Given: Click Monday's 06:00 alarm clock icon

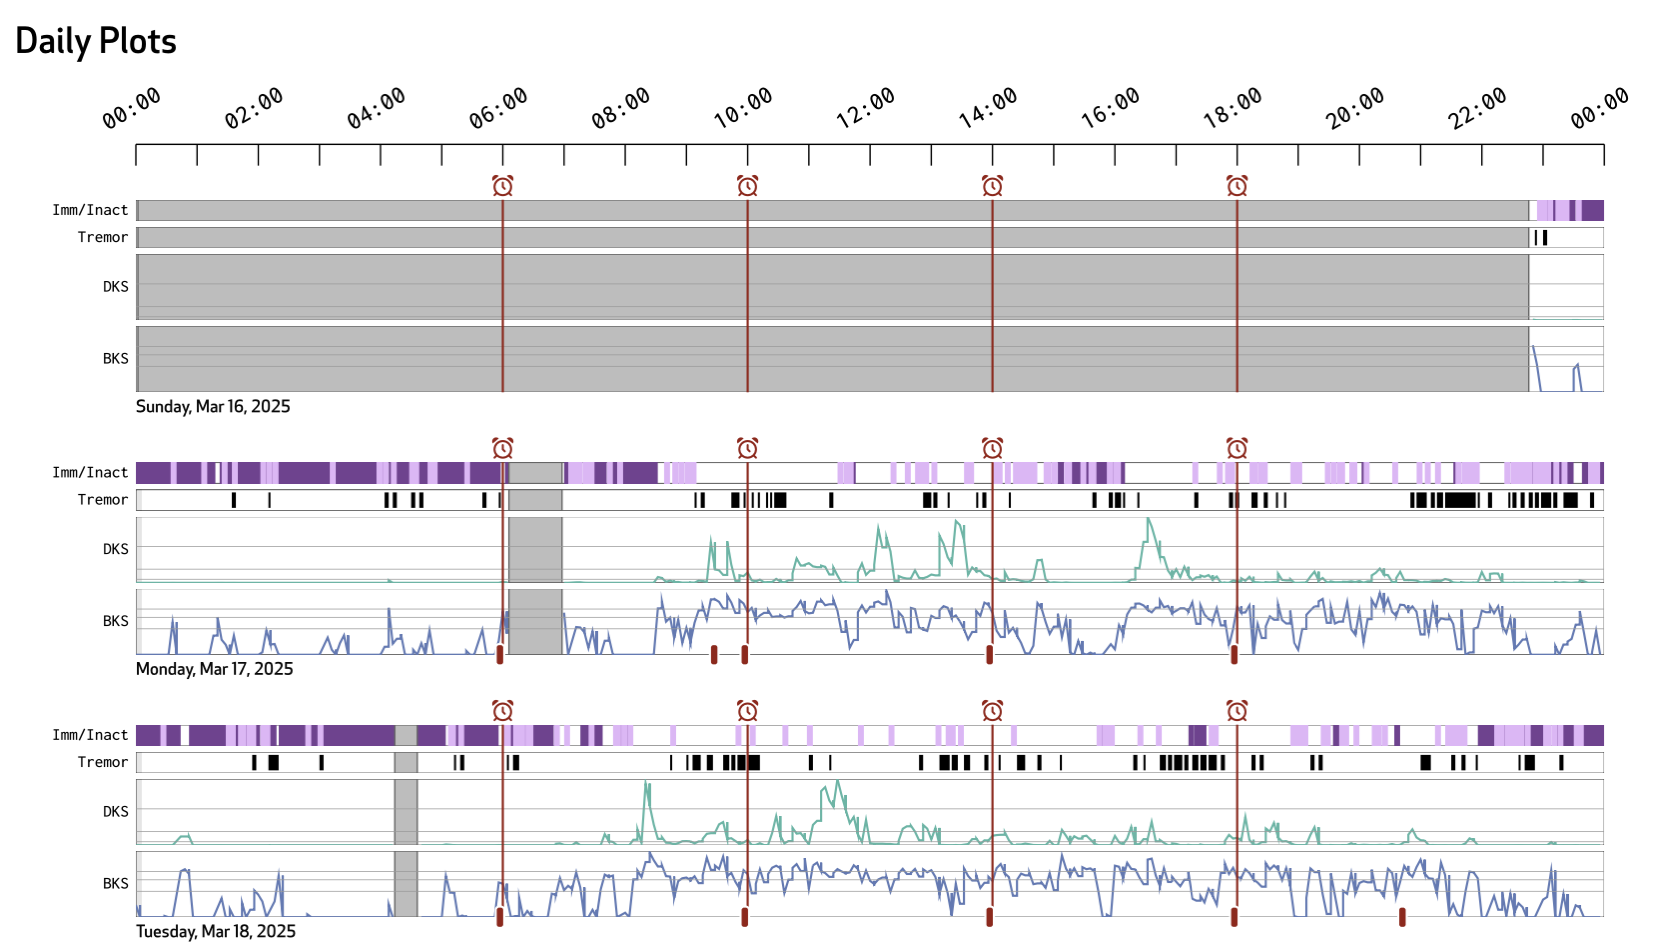Looking at the screenshot, I should coord(503,448).
